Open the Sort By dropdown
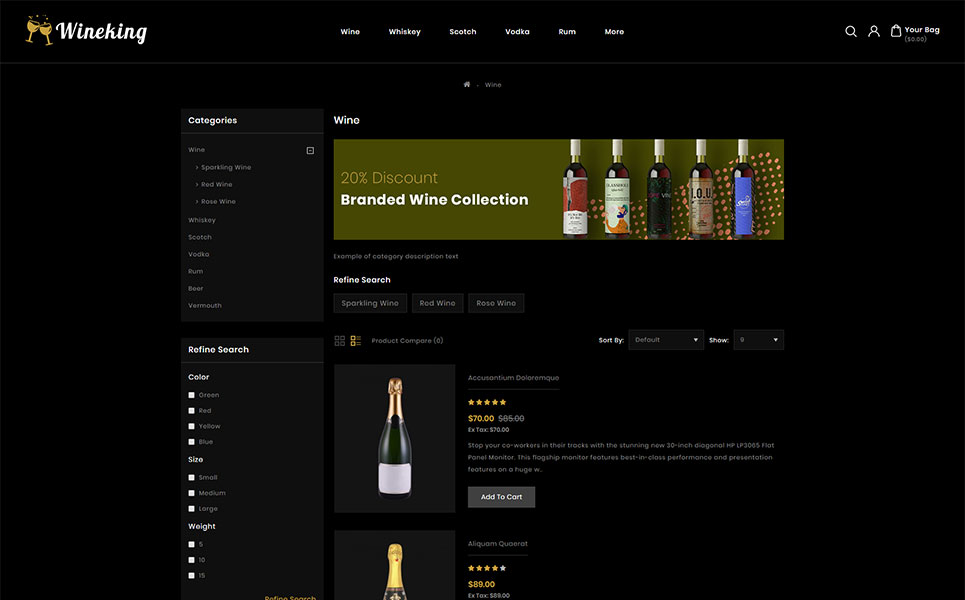 (x=666, y=340)
